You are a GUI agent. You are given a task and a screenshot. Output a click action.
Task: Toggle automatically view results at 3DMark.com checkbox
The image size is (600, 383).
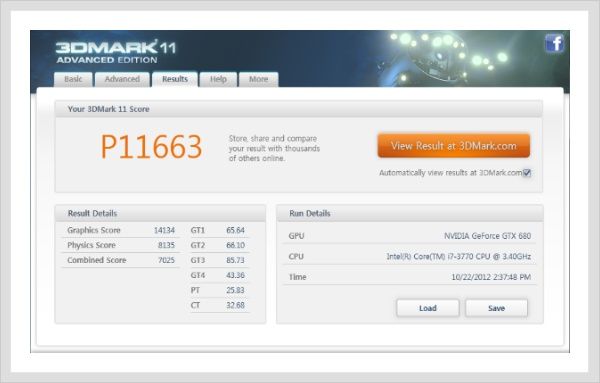(527, 173)
